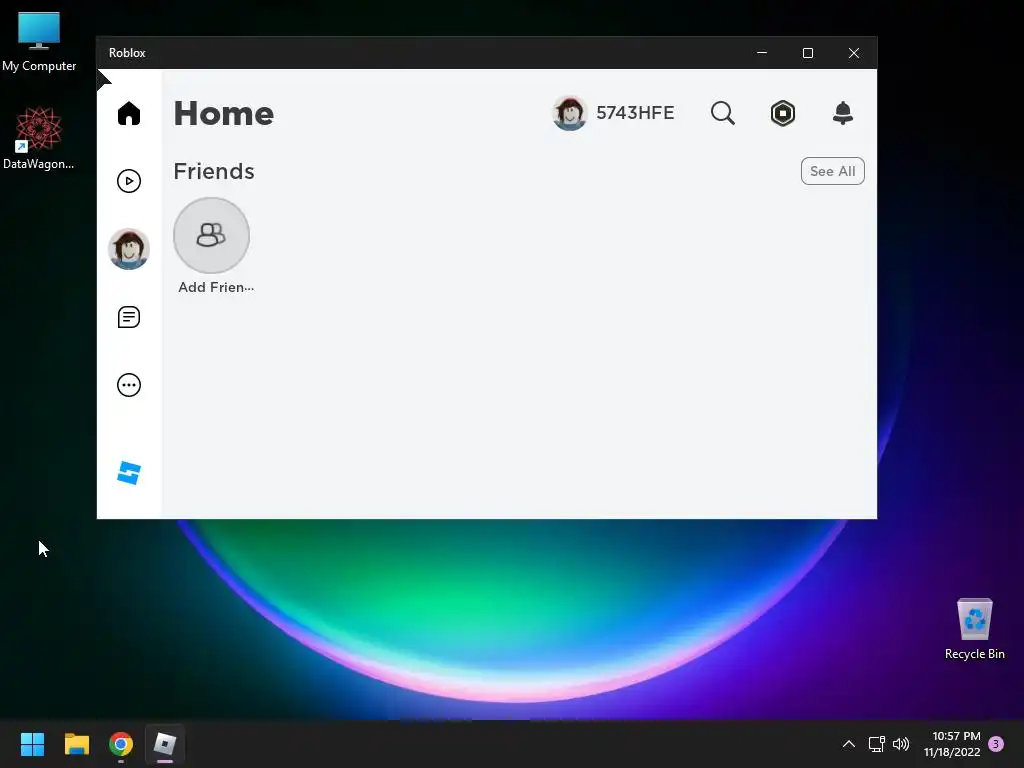Open the clock showing 10:57 PM
Viewport: 1024px width, 768px height.
pos(952,744)
